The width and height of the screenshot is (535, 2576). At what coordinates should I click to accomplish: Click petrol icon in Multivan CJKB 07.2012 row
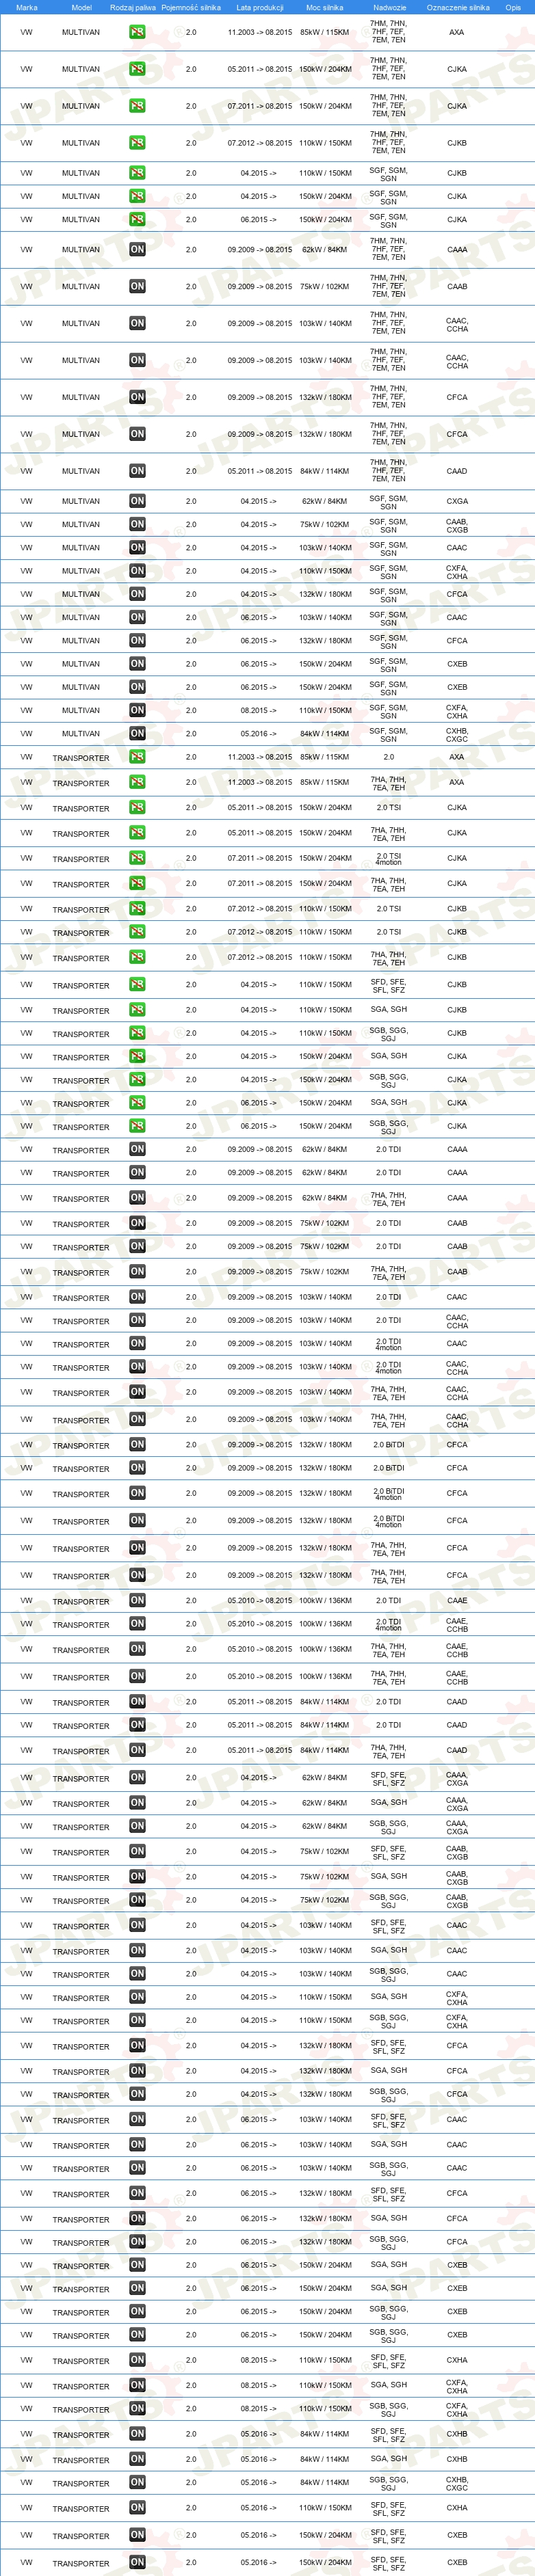point(137,143)
